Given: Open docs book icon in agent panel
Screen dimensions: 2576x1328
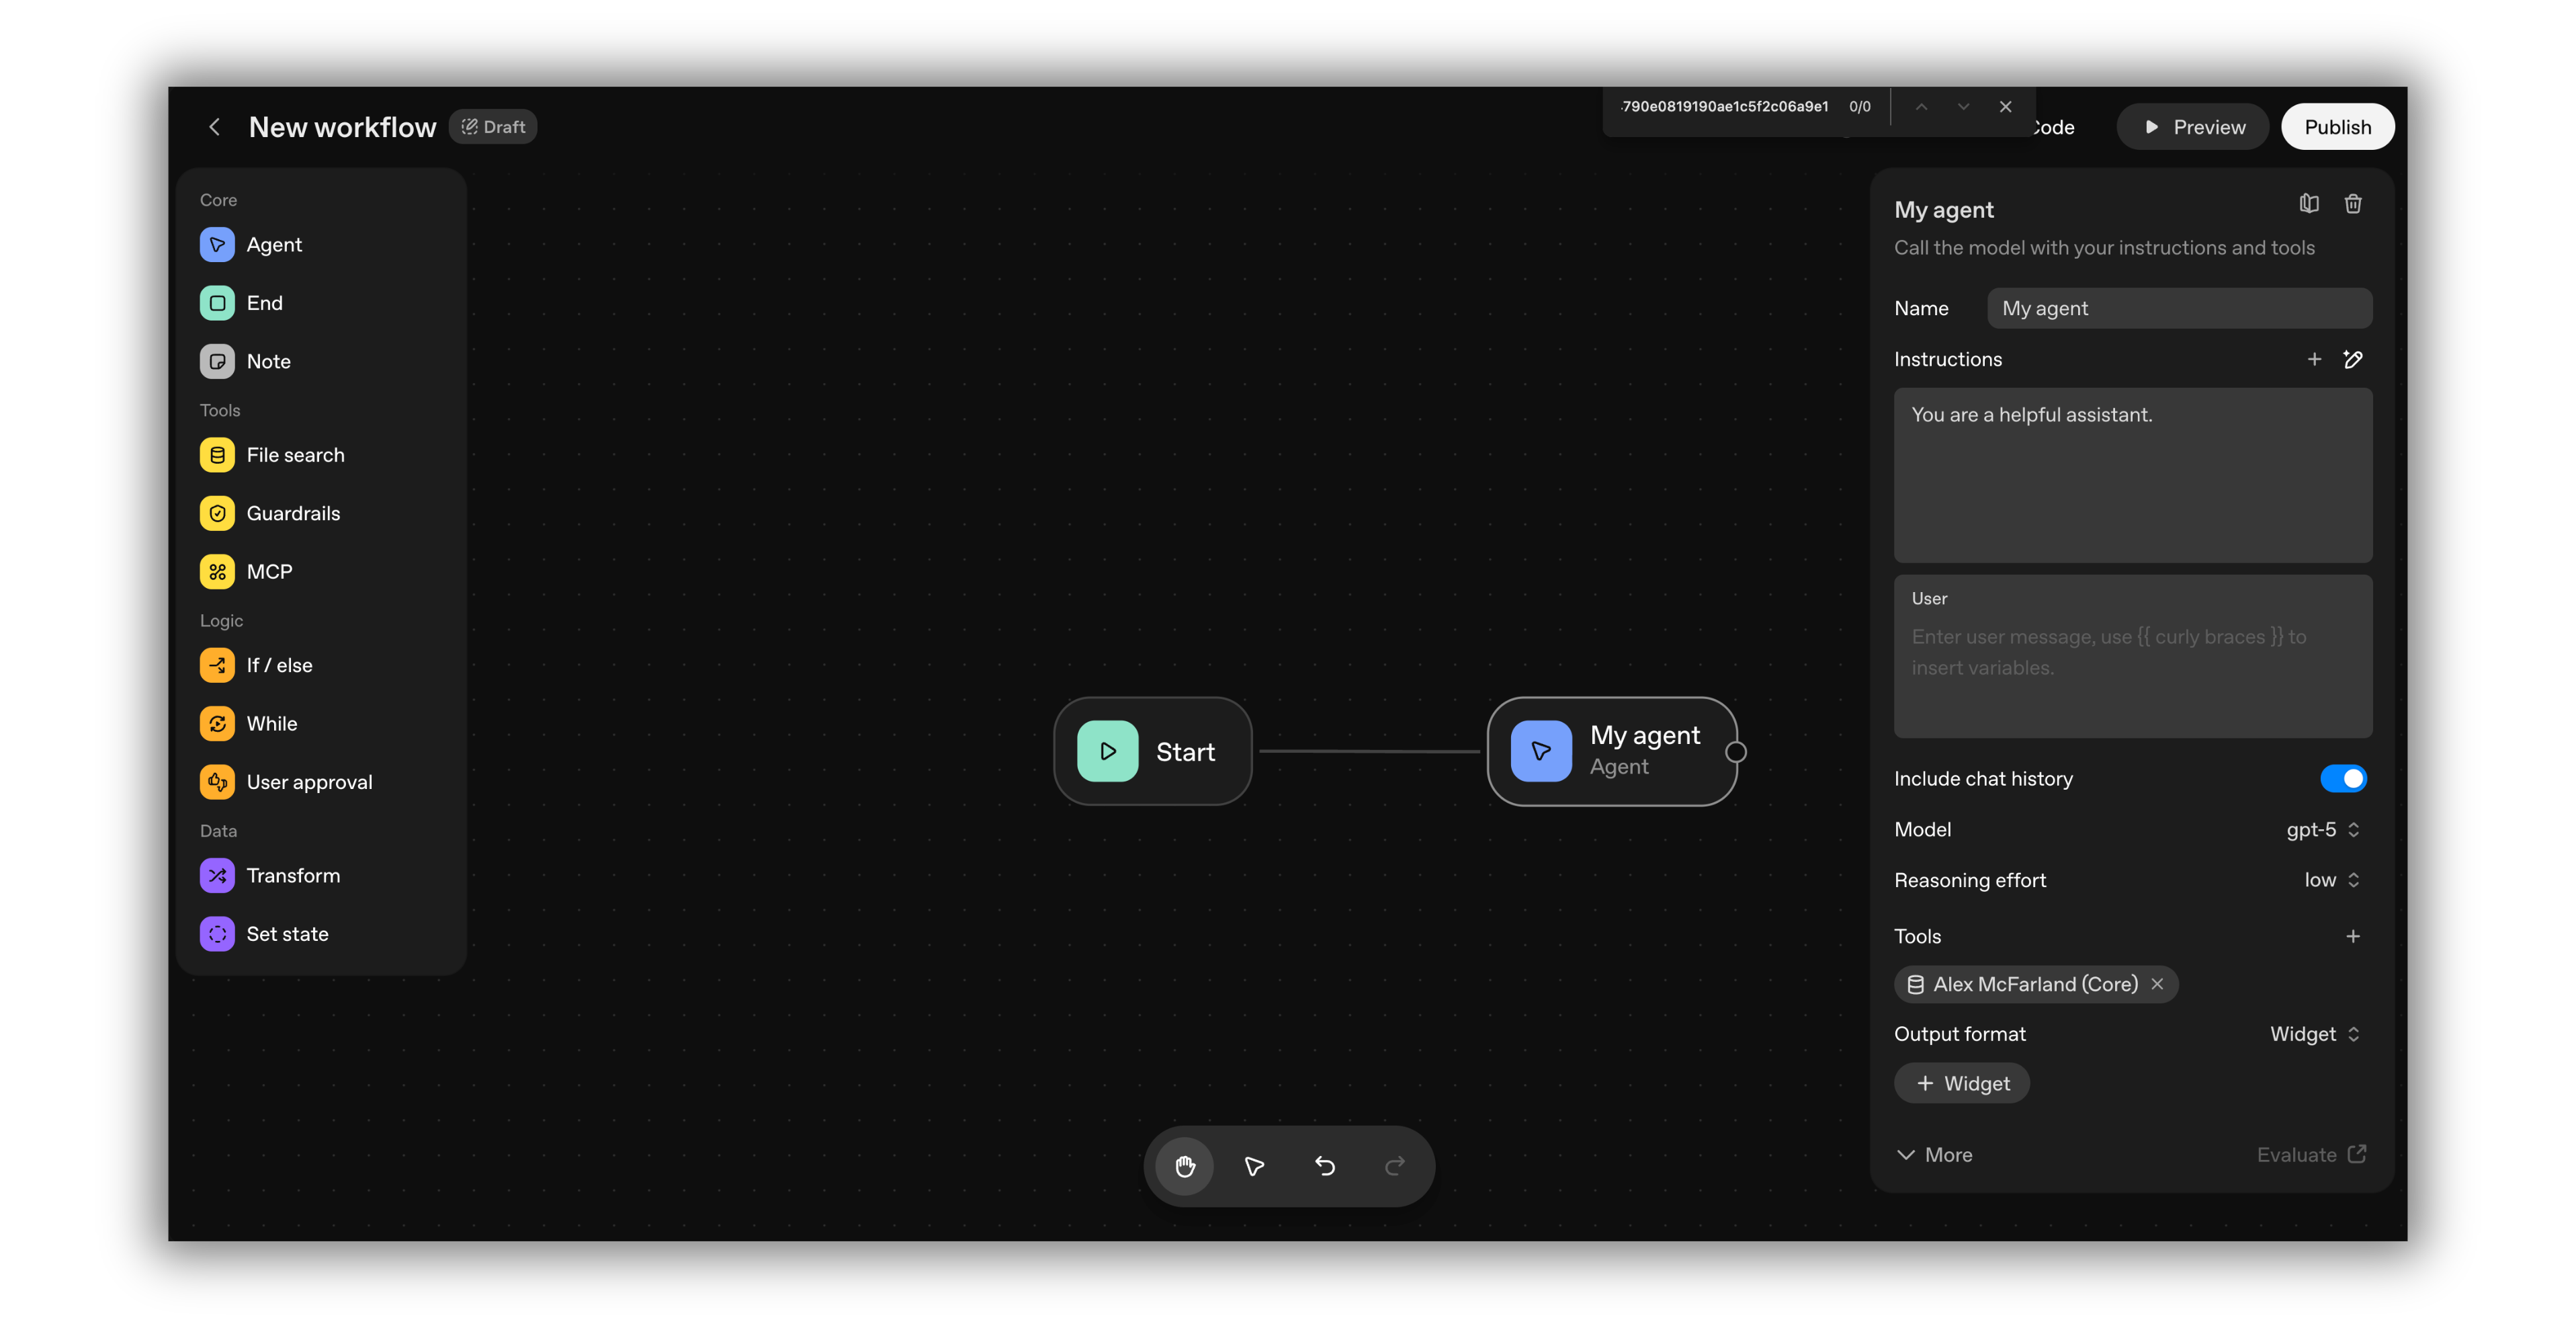Looking at the screenshot, I should [2309, 204].
